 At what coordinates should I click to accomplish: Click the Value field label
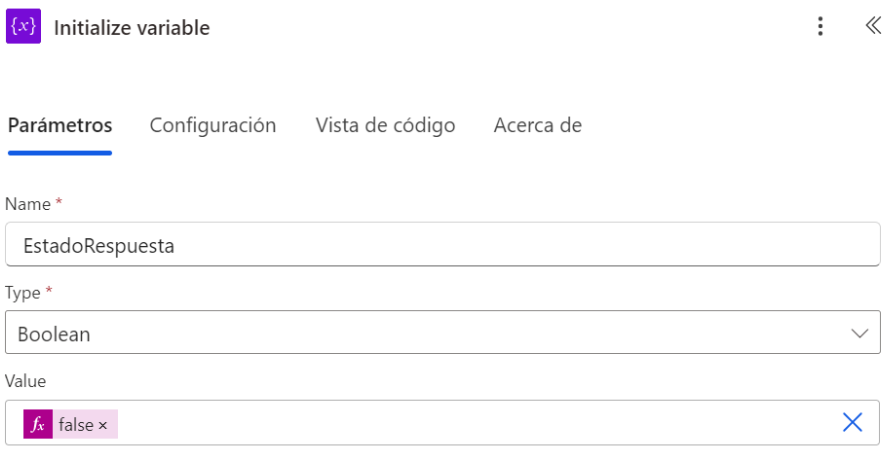click(x=26, y=381)
